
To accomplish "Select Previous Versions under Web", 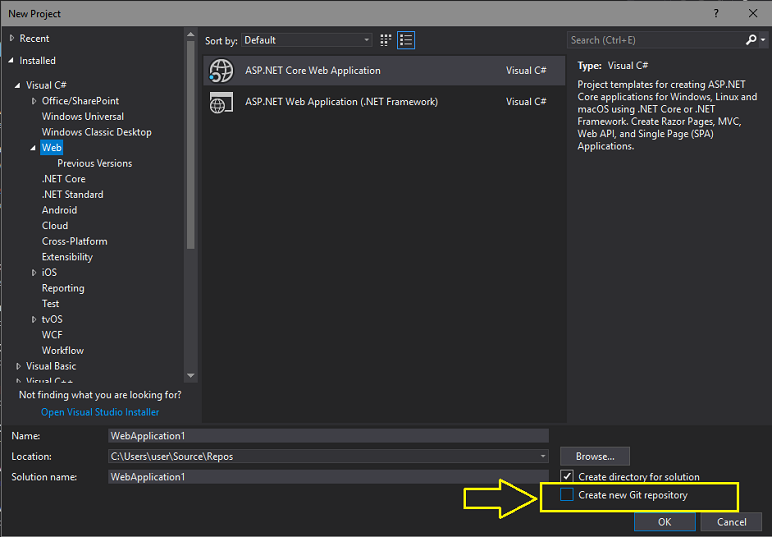I will tap(95, 163).
